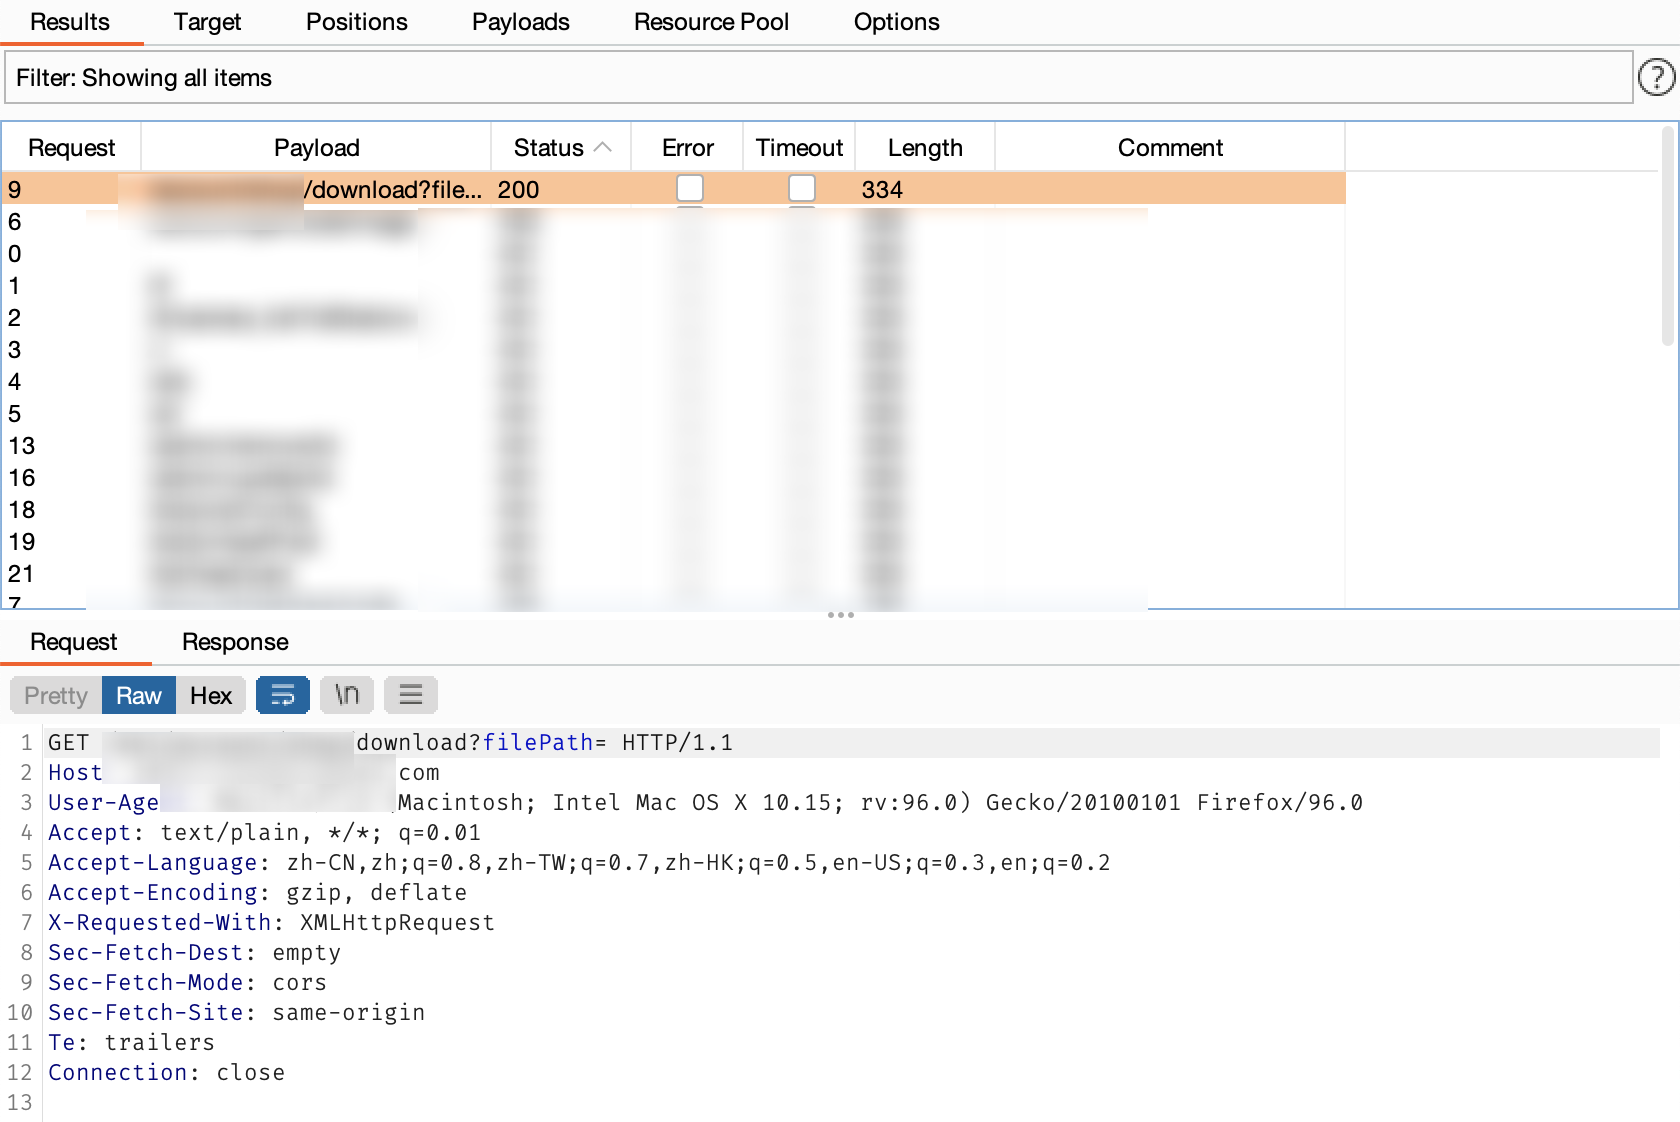The image size is (1680, 1122).
Task: Switch editor to Raw view
Action: (x=139, y=695)
